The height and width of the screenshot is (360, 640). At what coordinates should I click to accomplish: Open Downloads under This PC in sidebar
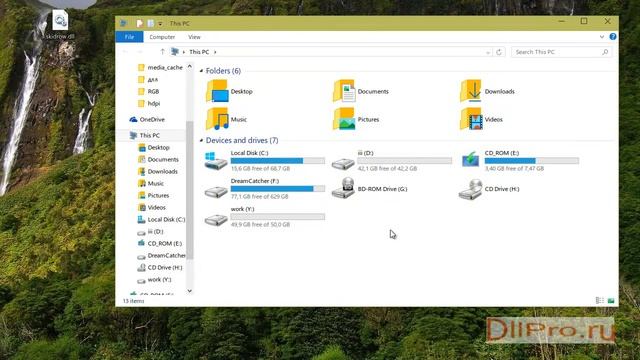tap(158, 171)
